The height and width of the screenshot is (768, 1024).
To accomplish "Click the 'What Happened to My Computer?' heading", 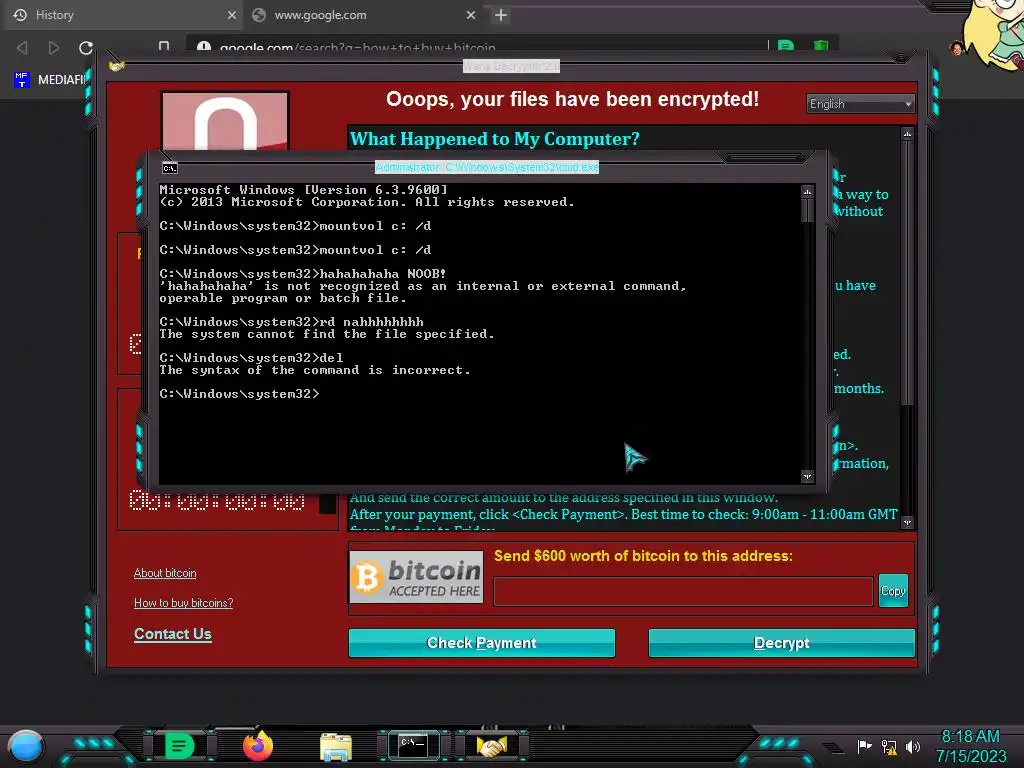I will click(494, 138).
